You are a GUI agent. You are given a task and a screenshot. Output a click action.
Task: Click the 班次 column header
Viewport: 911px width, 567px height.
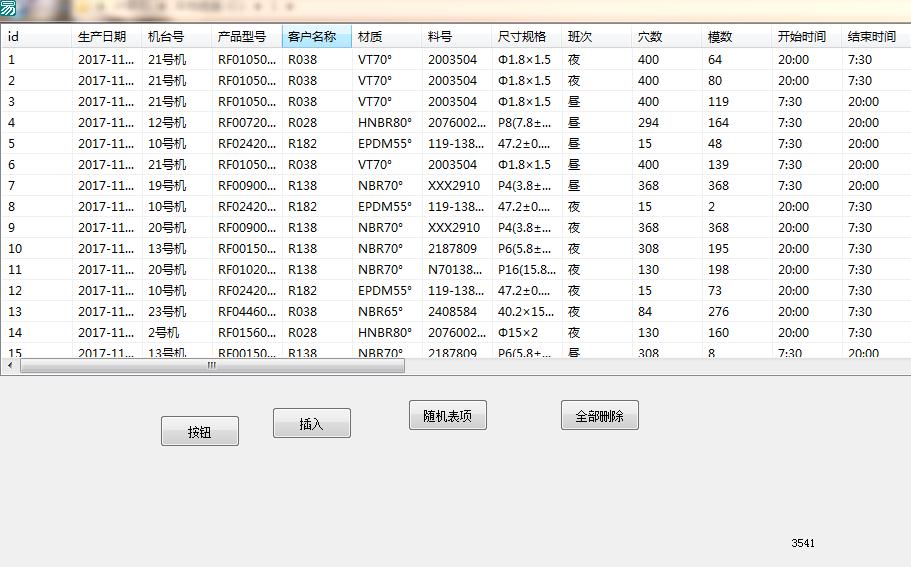pos(597,37)
